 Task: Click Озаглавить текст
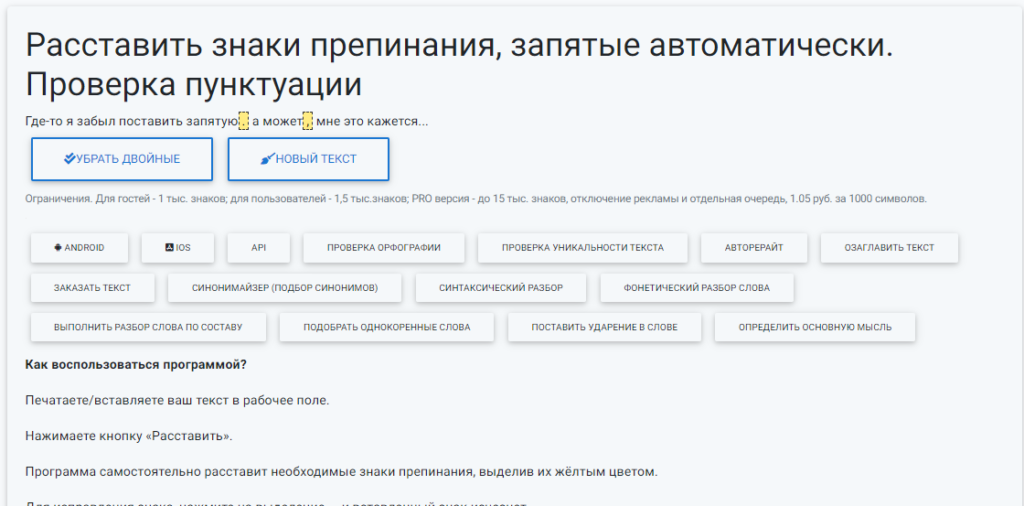click(x=889, y=247)
